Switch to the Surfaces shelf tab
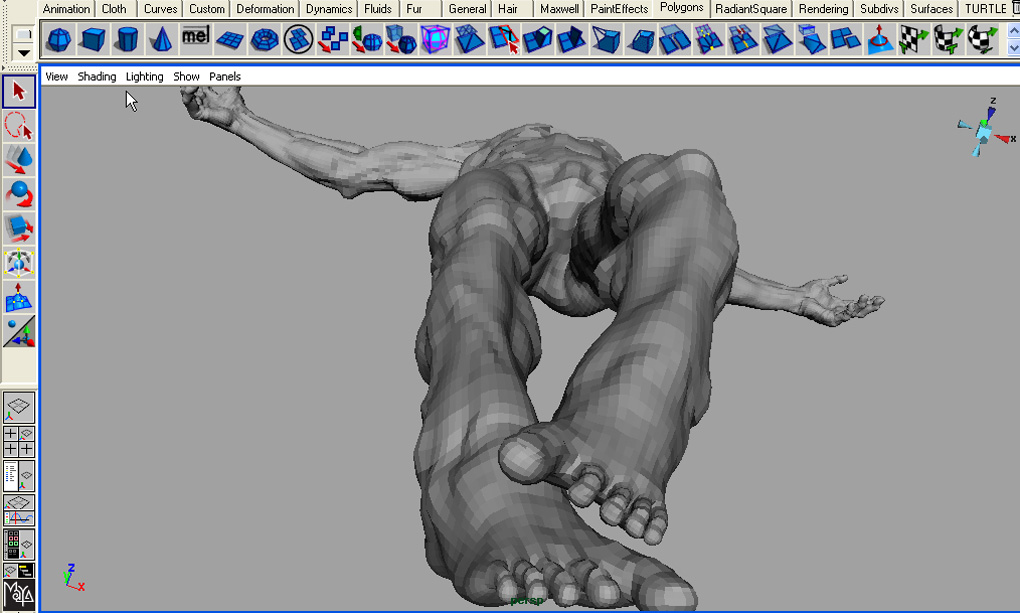1020x613 pixels. (x=932, y=8)
